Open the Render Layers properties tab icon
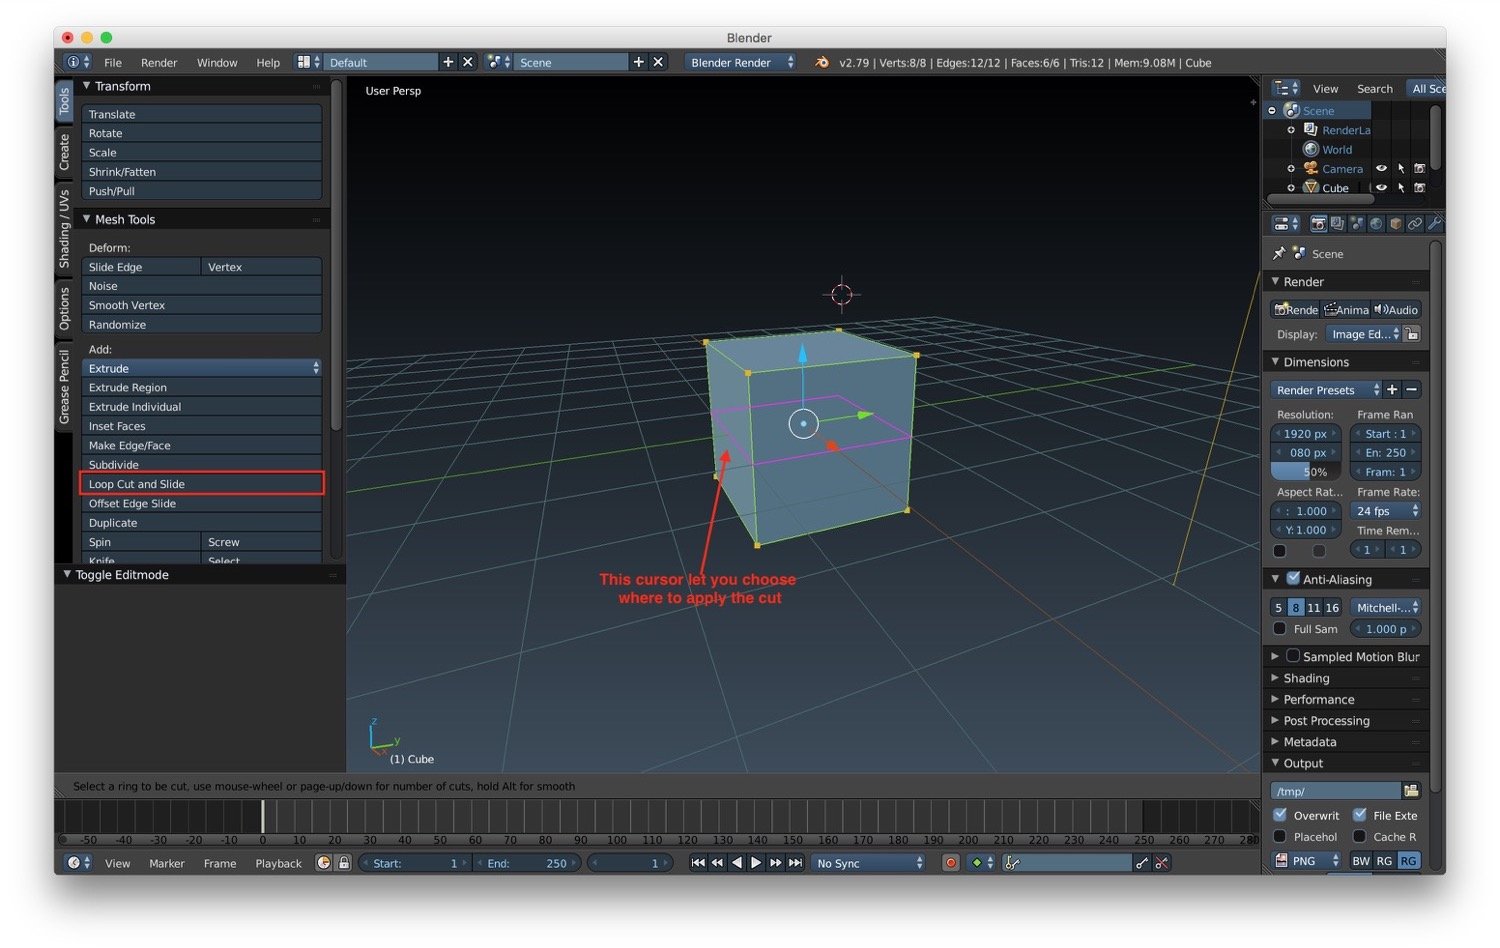 coord(1337,224)
